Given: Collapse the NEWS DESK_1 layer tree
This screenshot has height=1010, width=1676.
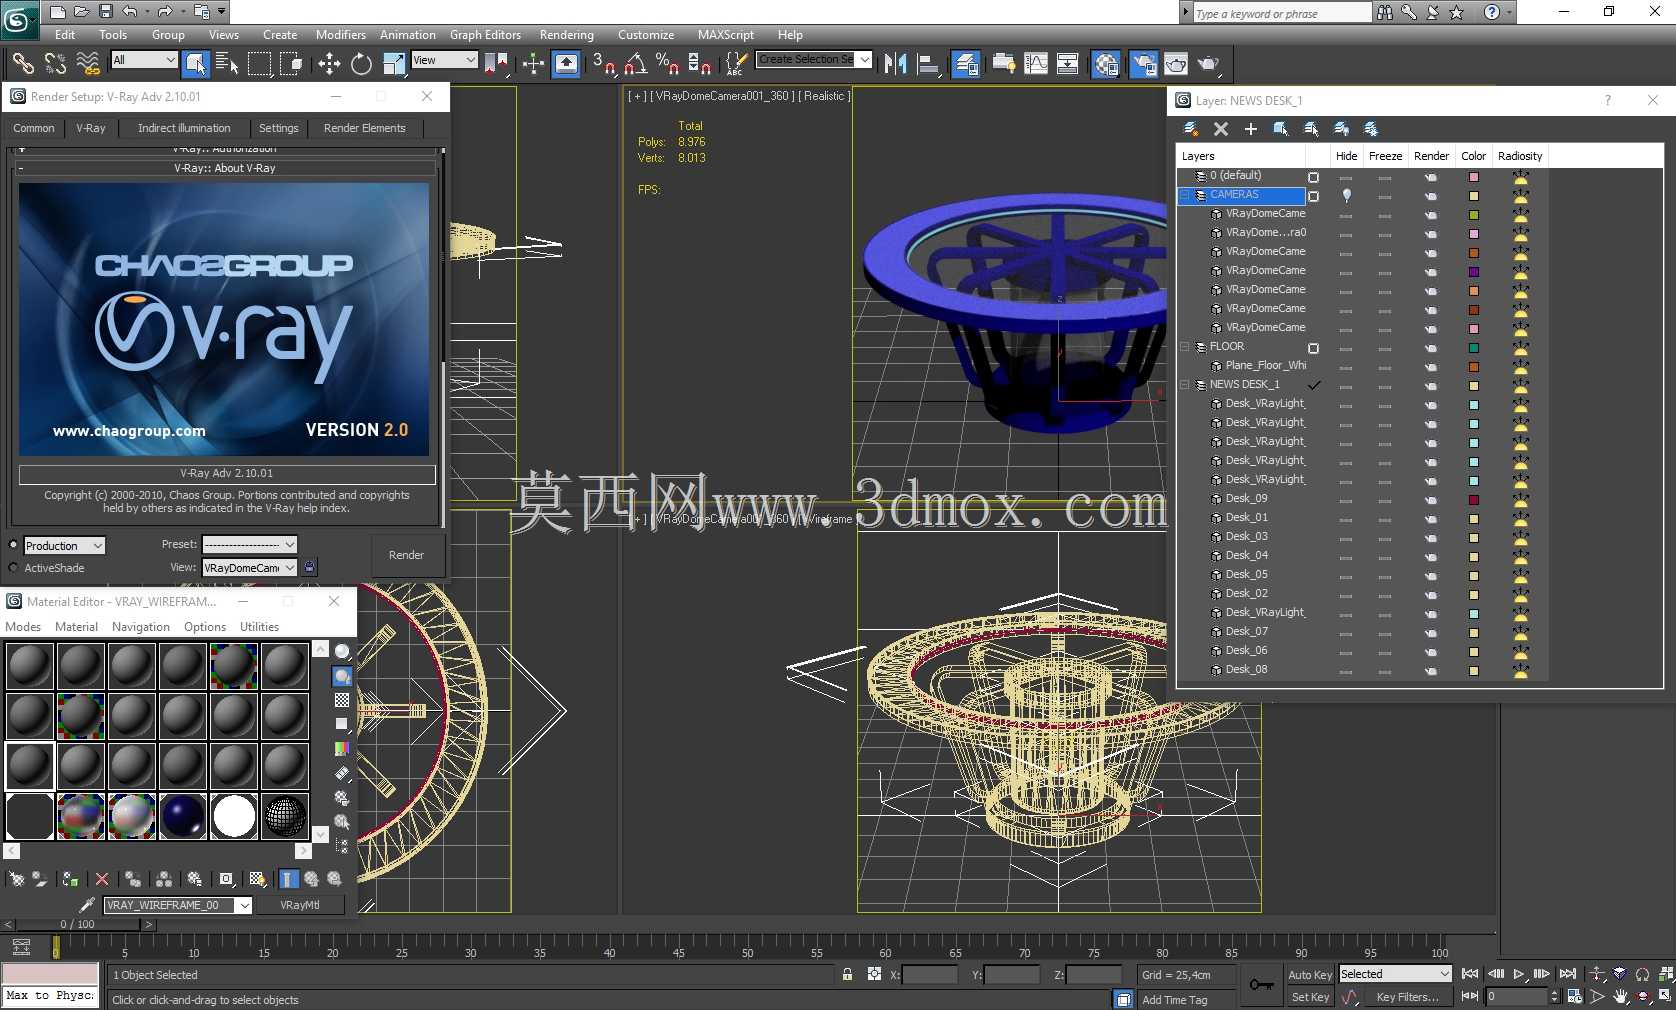Looking at the screenshot, I should [x=1185, y=385].
